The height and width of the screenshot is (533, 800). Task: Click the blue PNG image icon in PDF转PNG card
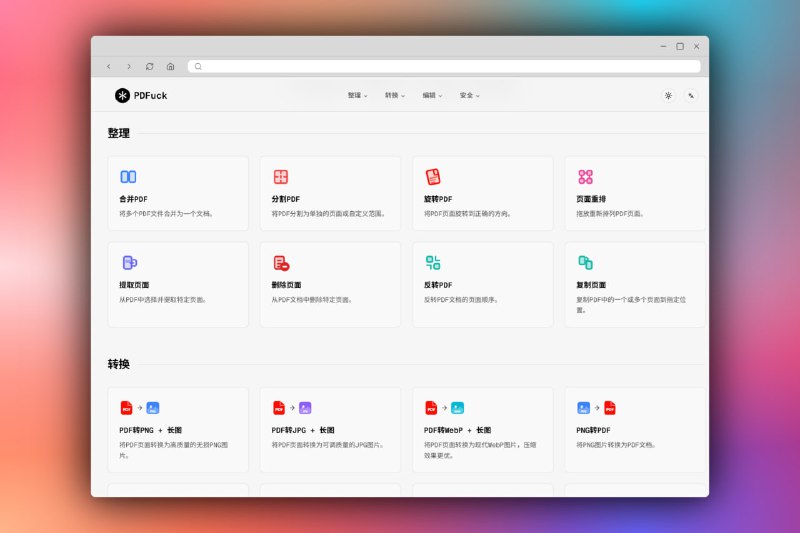click(x=153, y=408)
